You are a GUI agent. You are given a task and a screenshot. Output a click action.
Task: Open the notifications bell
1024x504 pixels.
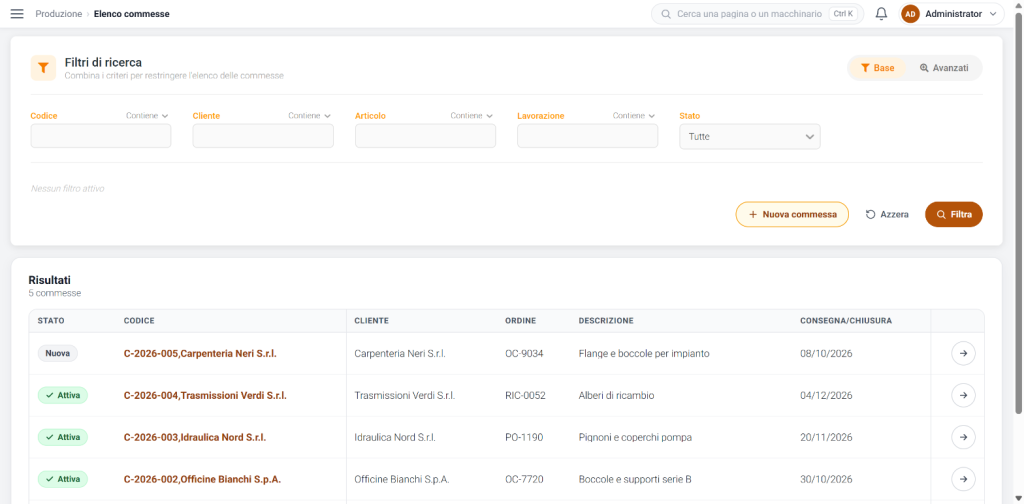point(881,14)
